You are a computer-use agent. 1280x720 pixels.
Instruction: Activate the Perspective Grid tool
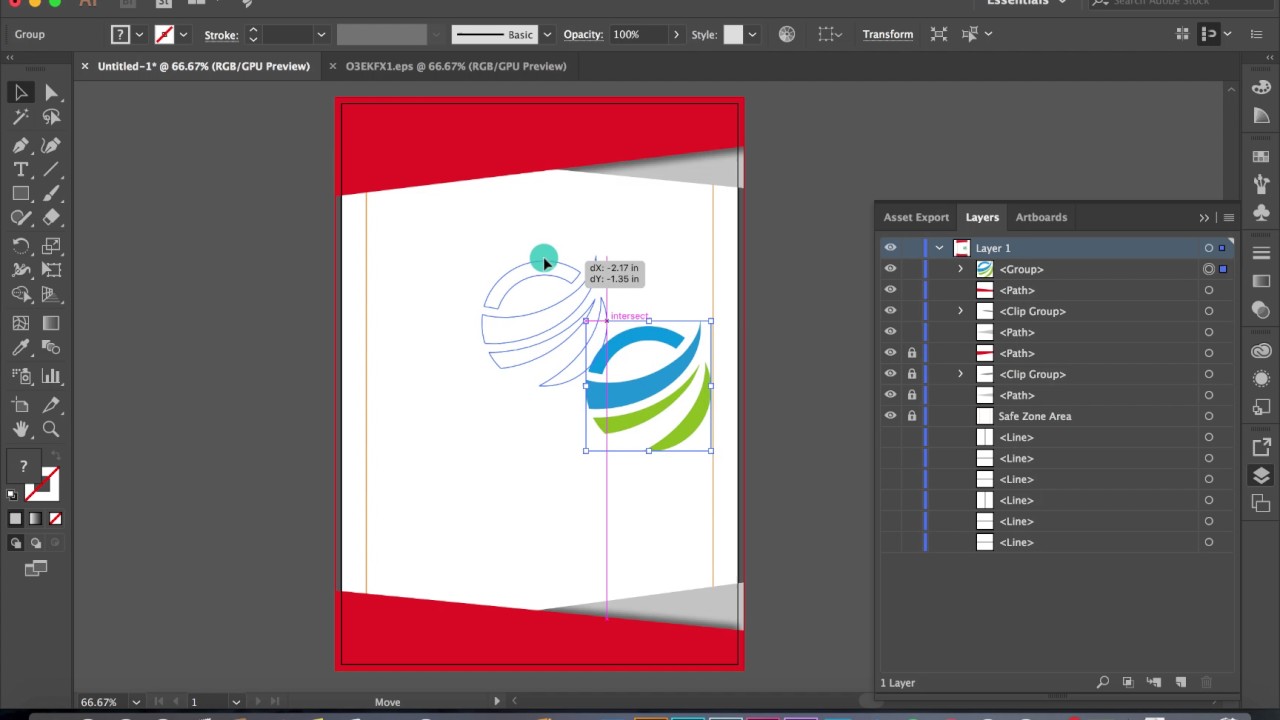[x=51, y=294]
